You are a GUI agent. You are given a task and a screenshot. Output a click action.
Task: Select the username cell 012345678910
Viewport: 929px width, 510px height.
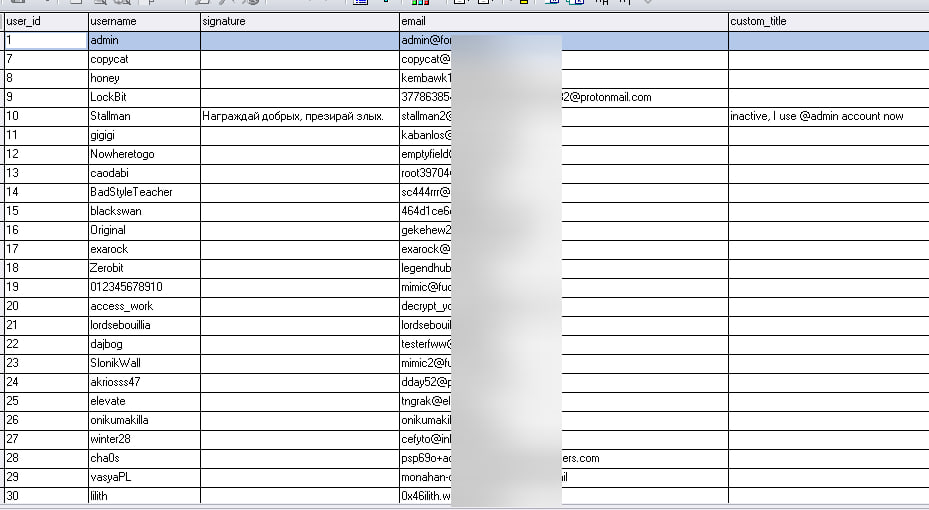pyautogui.click(x=145, y=287)
